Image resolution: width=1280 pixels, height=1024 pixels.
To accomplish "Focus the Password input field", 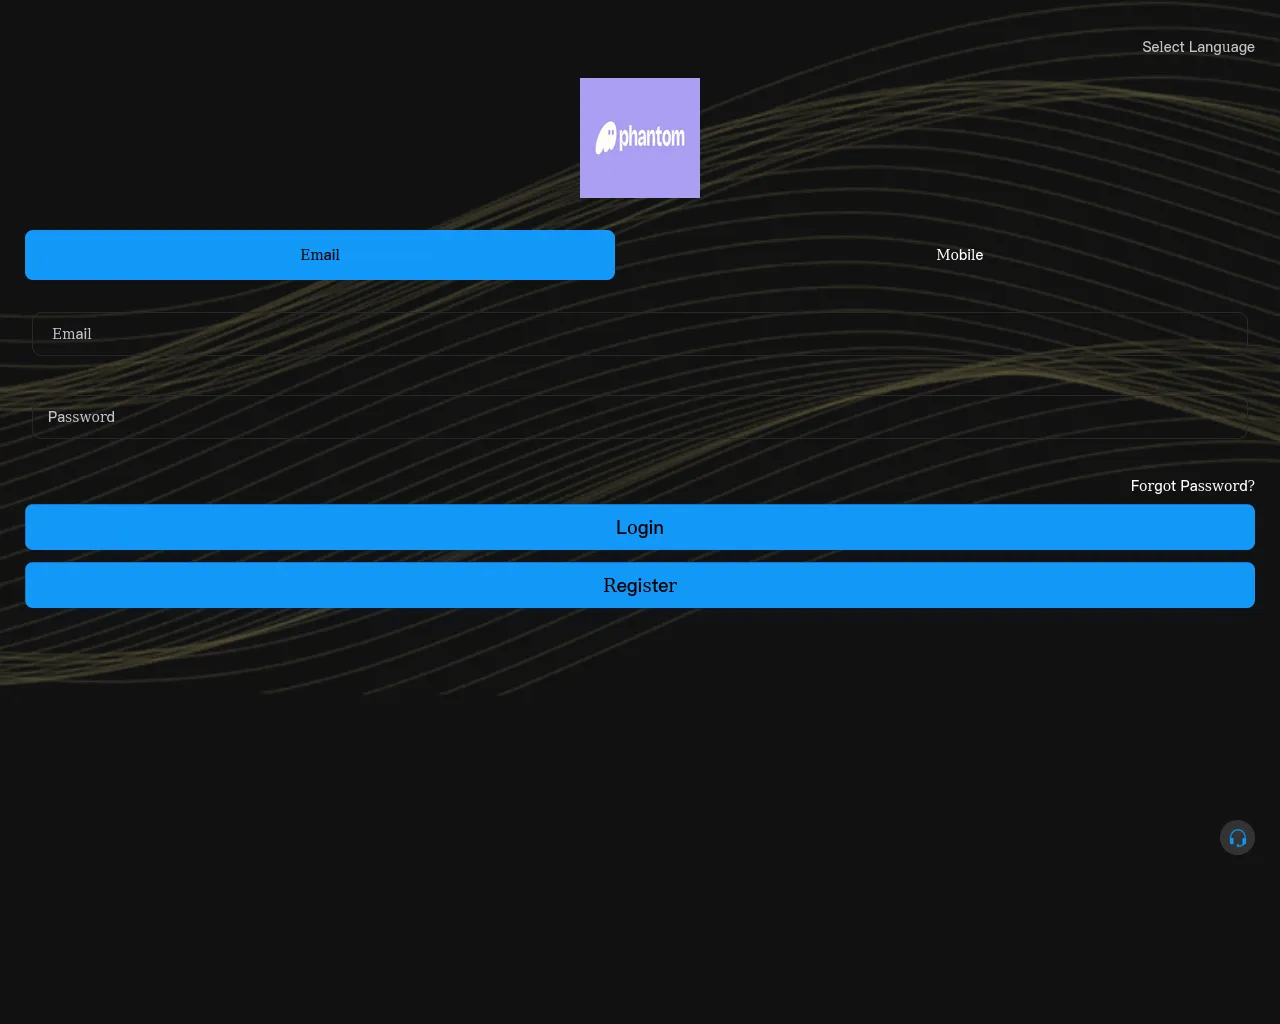I will [x=640, y=417].
